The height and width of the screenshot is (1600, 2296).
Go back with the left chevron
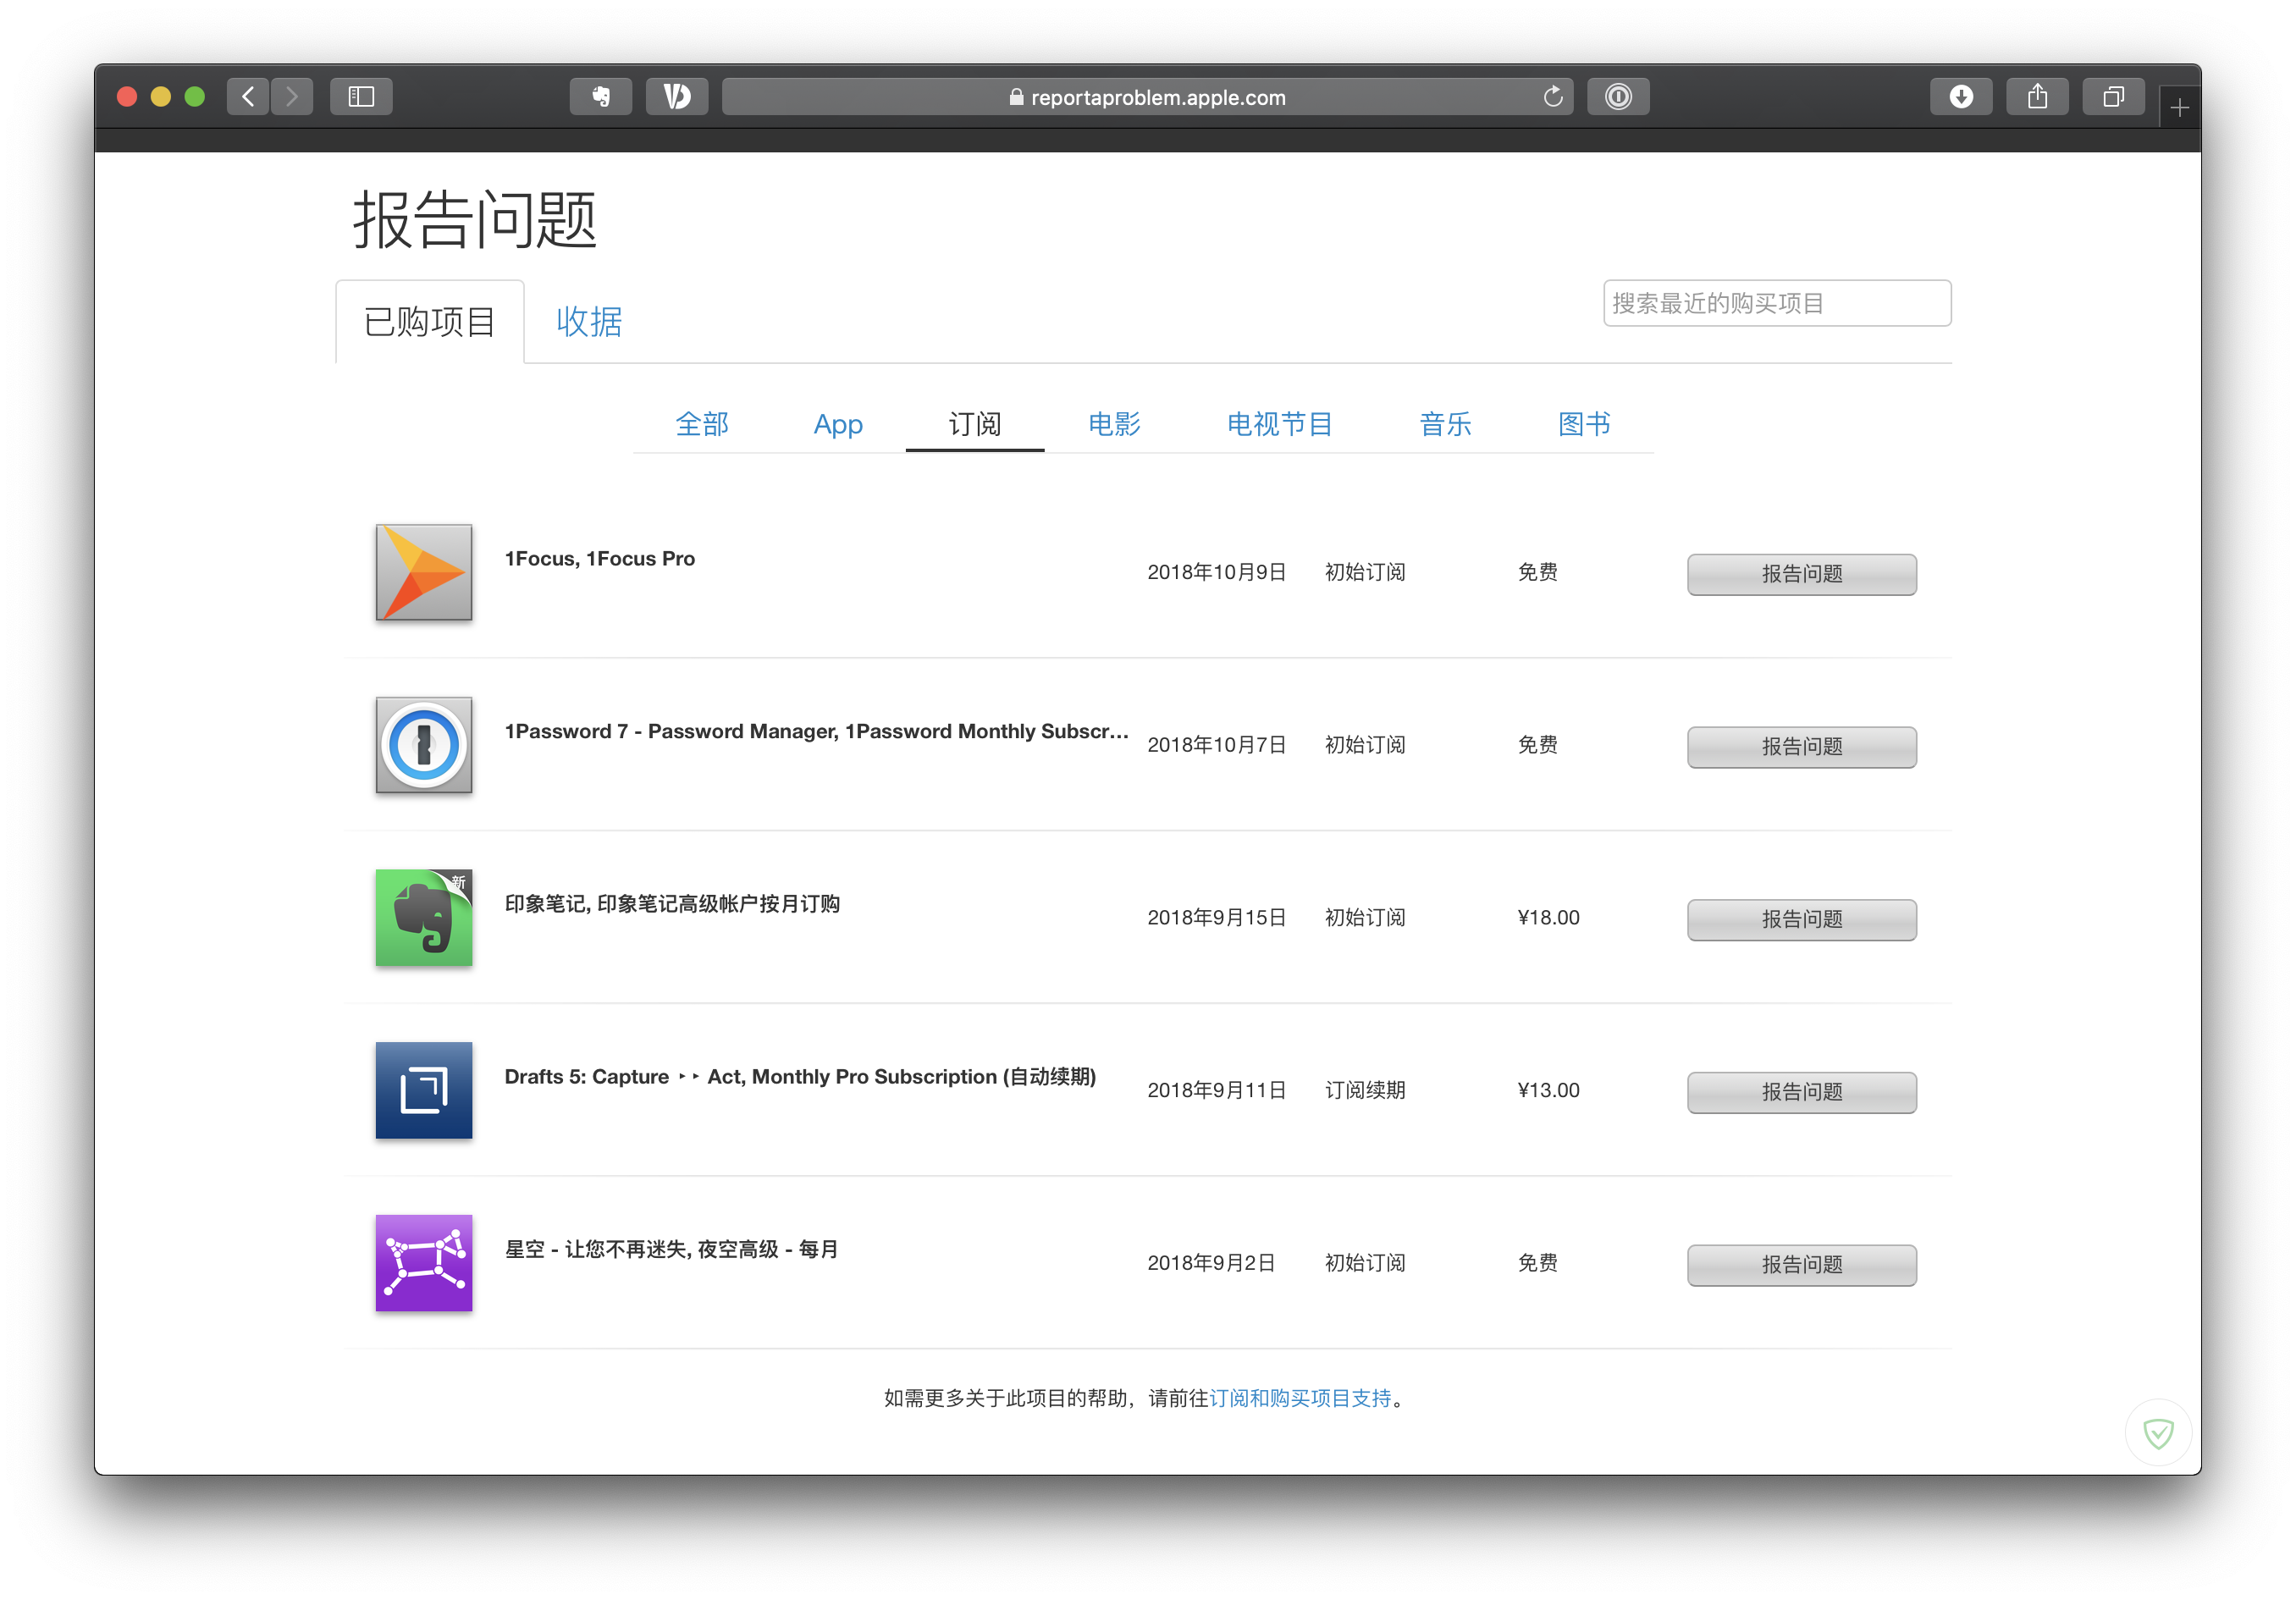click(248, 97)
